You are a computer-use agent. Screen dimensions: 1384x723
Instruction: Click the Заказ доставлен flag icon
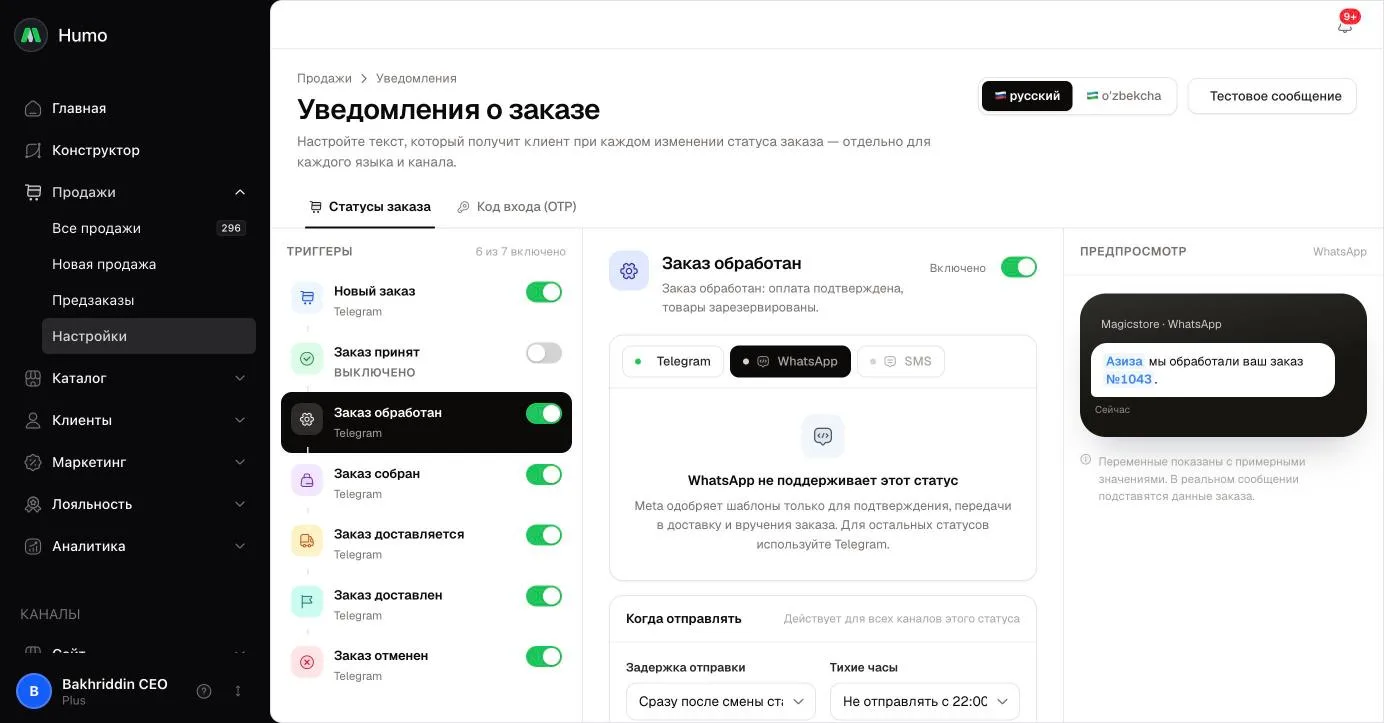click(307, 601)
